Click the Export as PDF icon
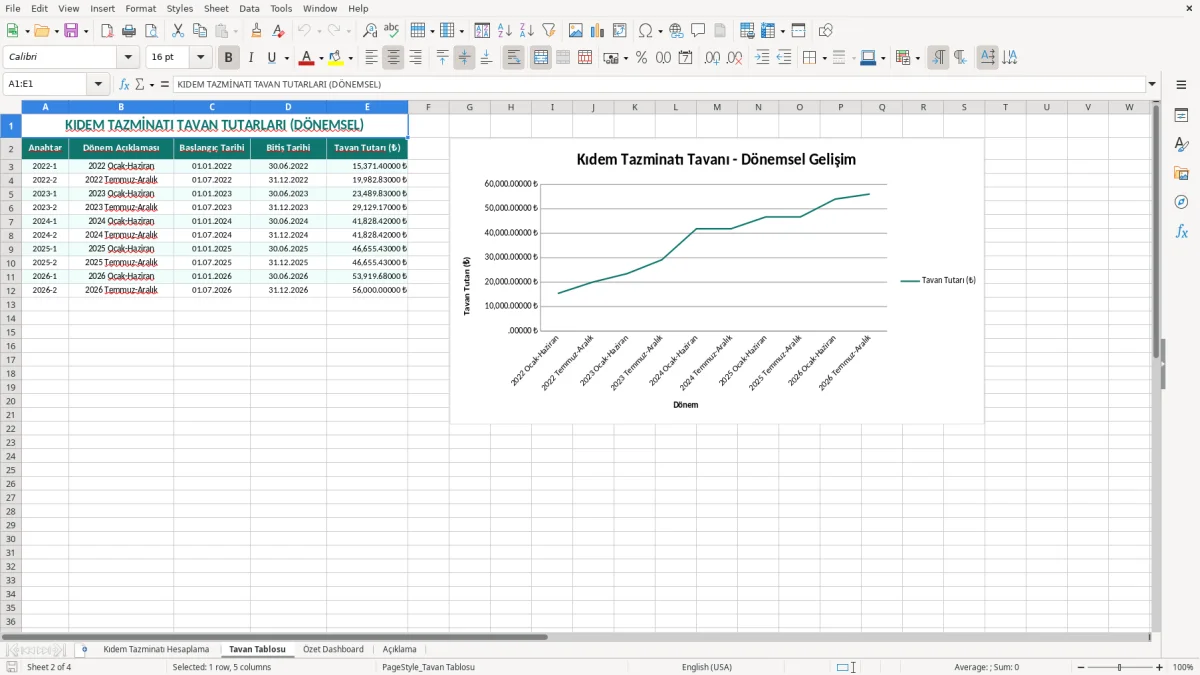 tap(107, 31)
